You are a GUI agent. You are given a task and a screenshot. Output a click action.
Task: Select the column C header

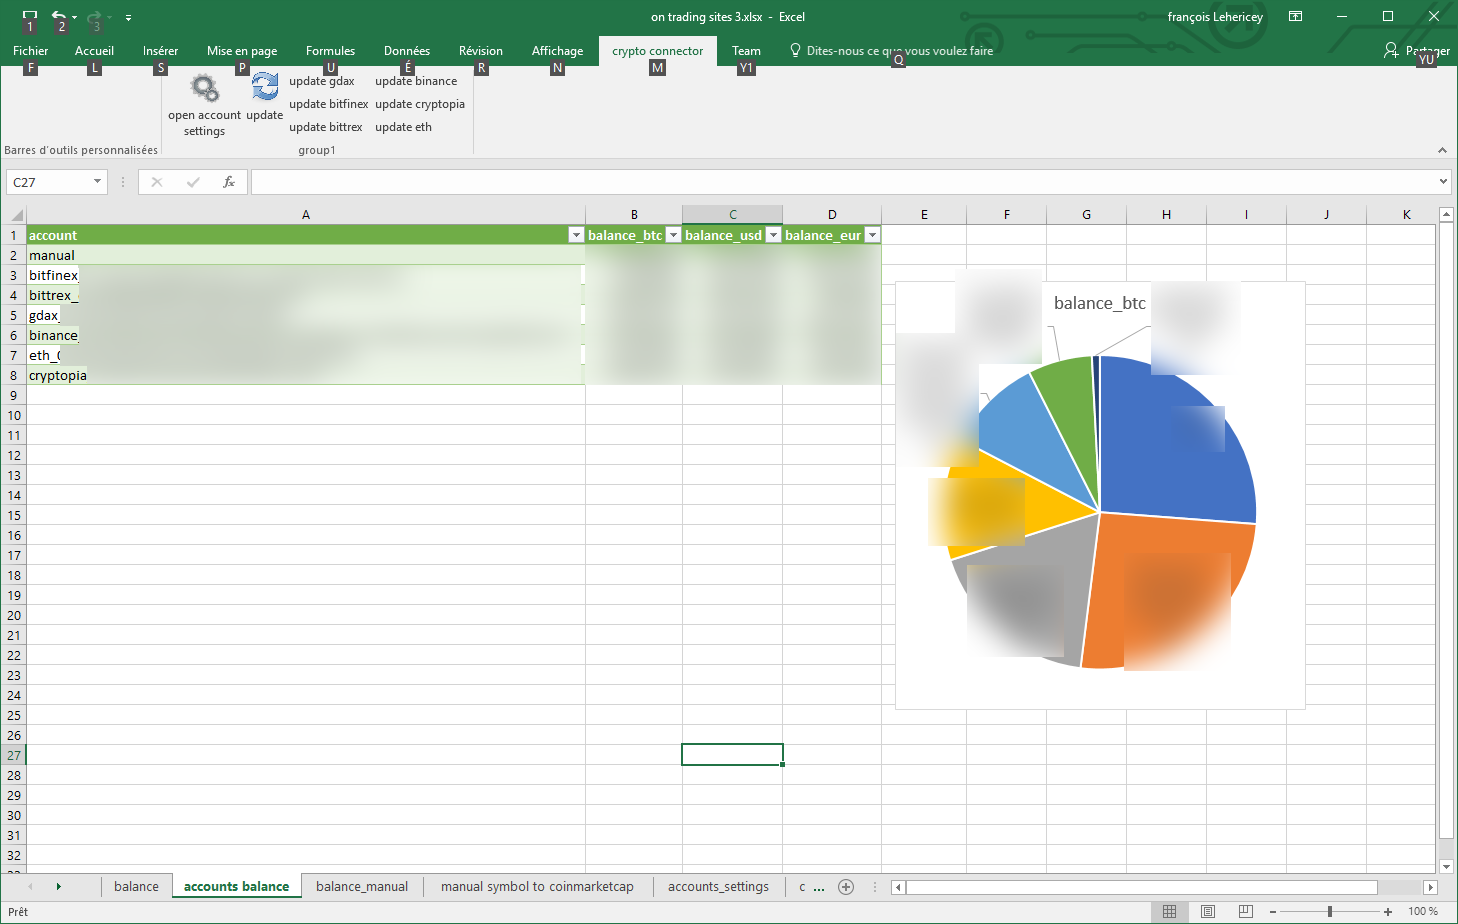[x=733, y=214]
